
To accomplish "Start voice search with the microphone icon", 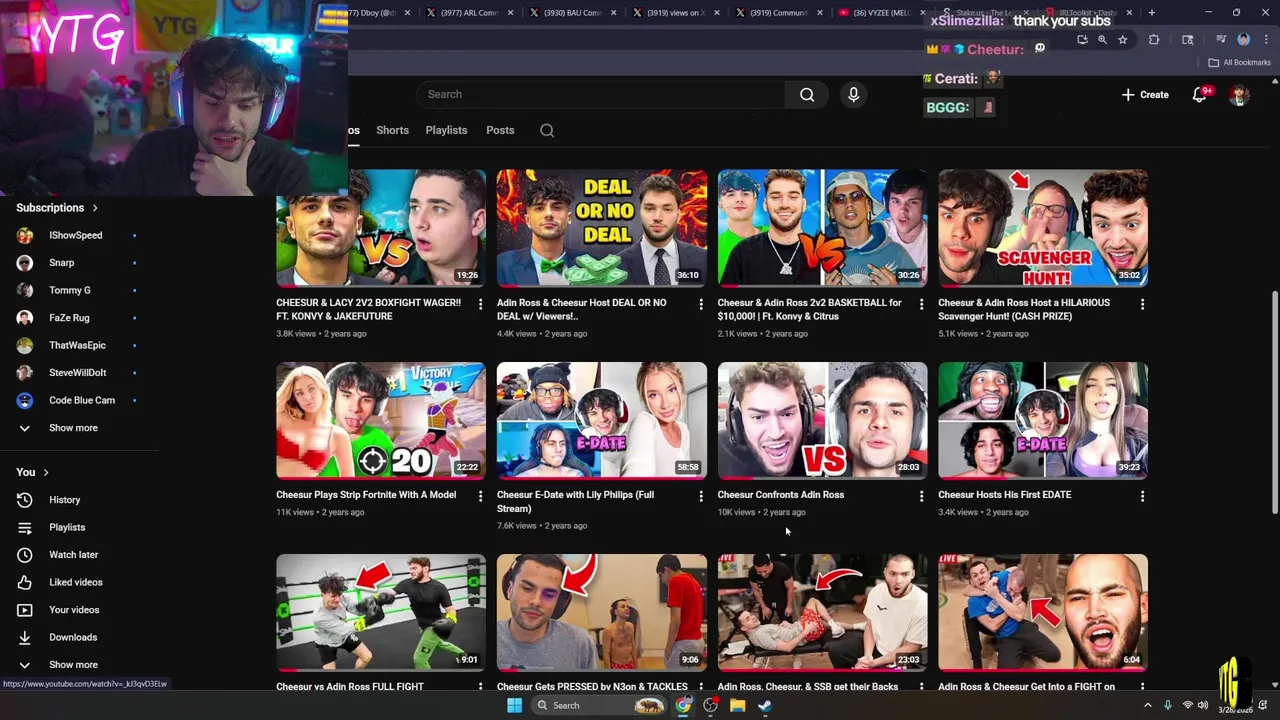I will tap(853, 94).
